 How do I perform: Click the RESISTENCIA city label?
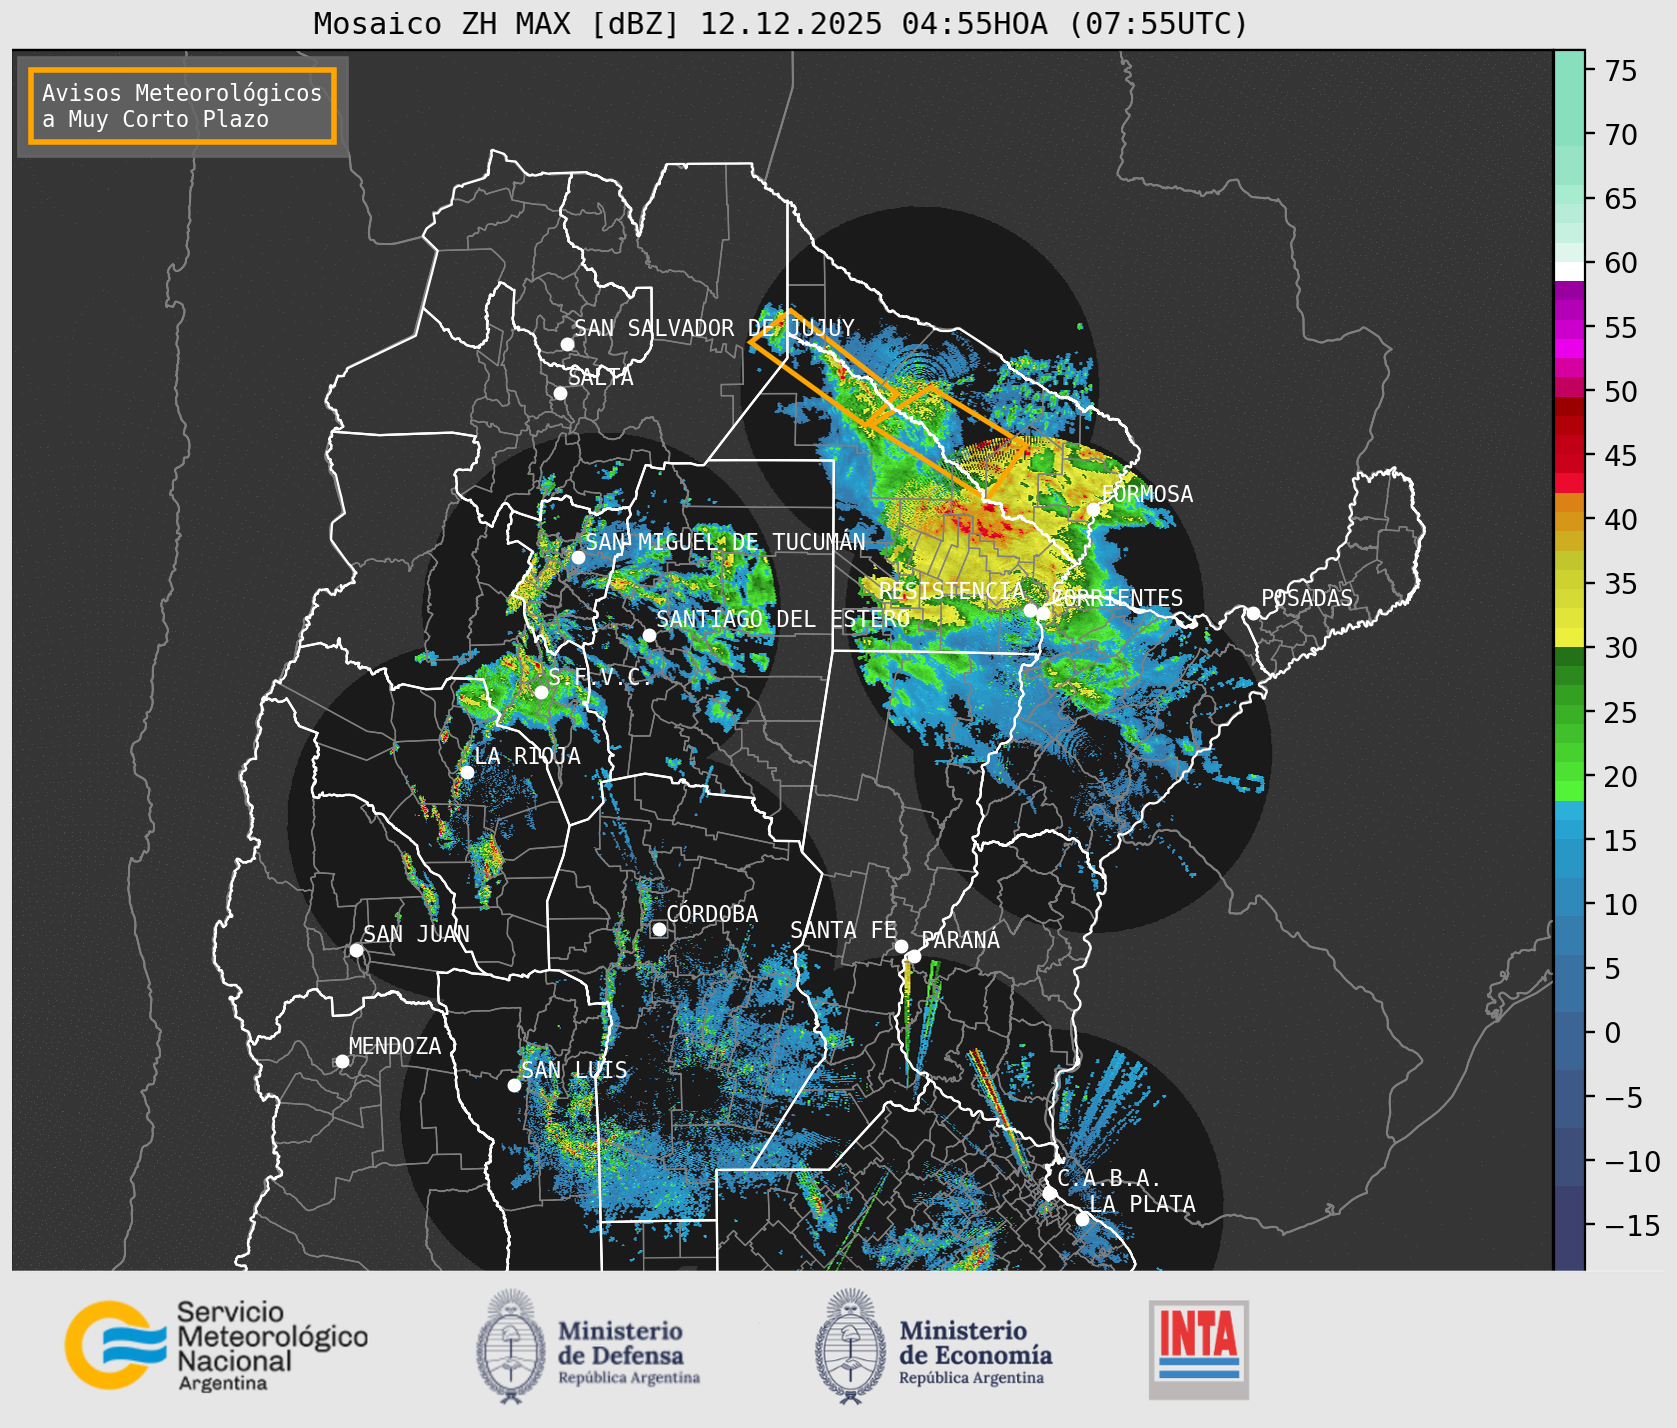[x=952, y=591]
